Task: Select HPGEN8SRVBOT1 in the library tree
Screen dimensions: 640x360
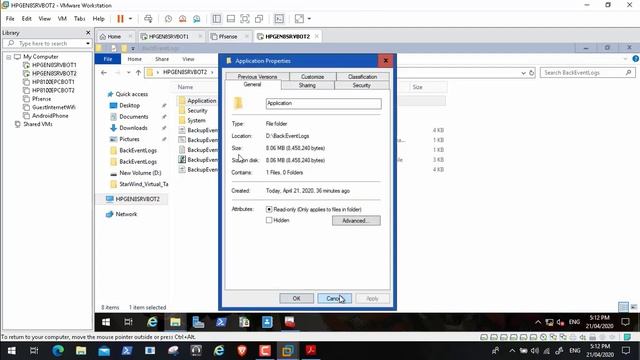Action: (54, 65)
